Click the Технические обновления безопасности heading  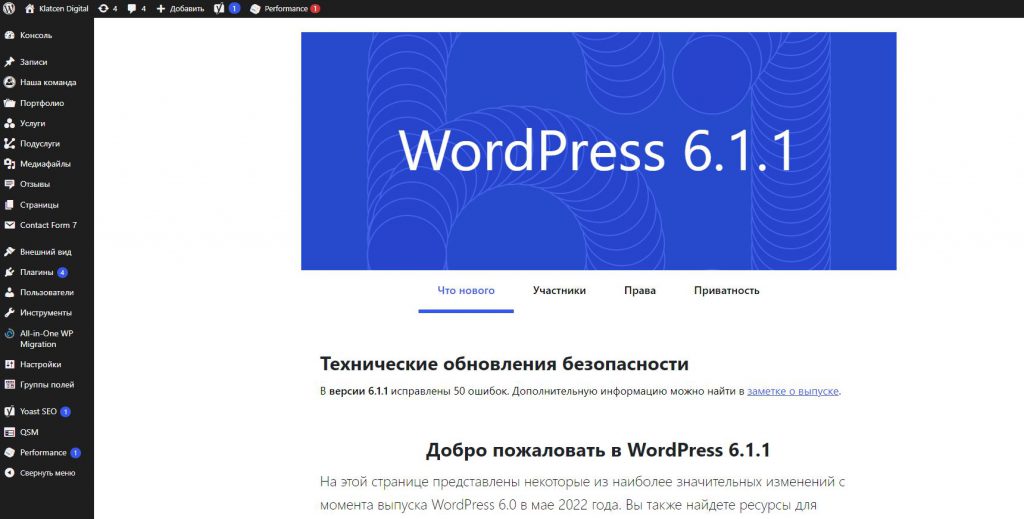pos(504,364)
